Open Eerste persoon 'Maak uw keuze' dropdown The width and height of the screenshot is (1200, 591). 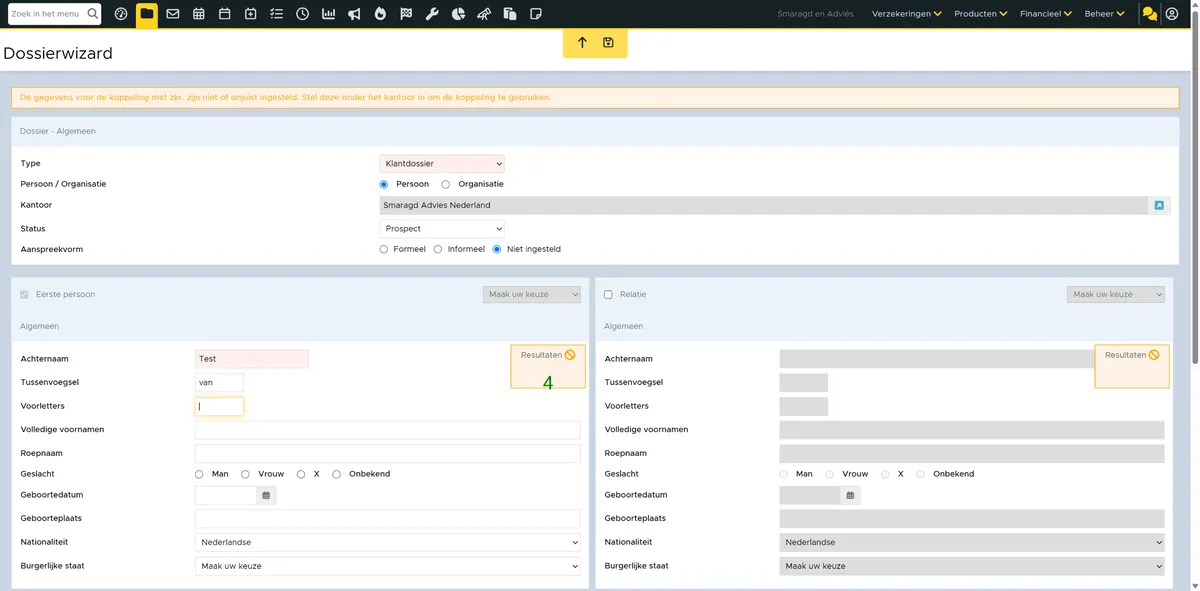point(532,294)
